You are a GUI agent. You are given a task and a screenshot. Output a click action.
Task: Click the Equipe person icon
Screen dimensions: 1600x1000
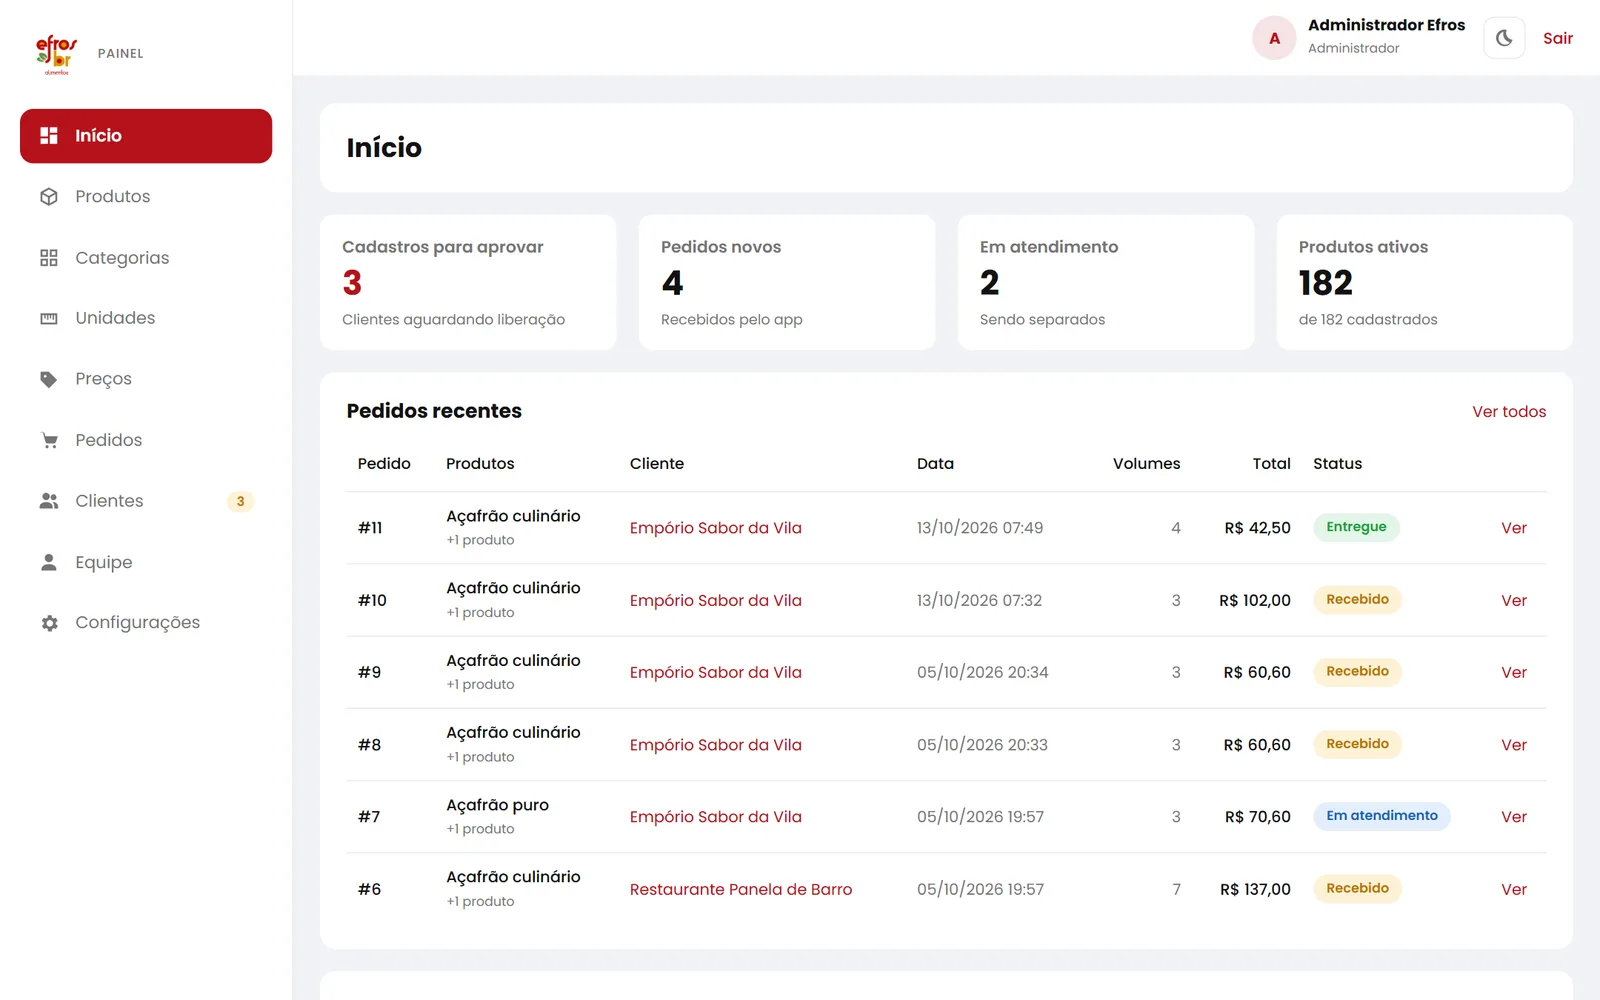(x=49, y=562)
